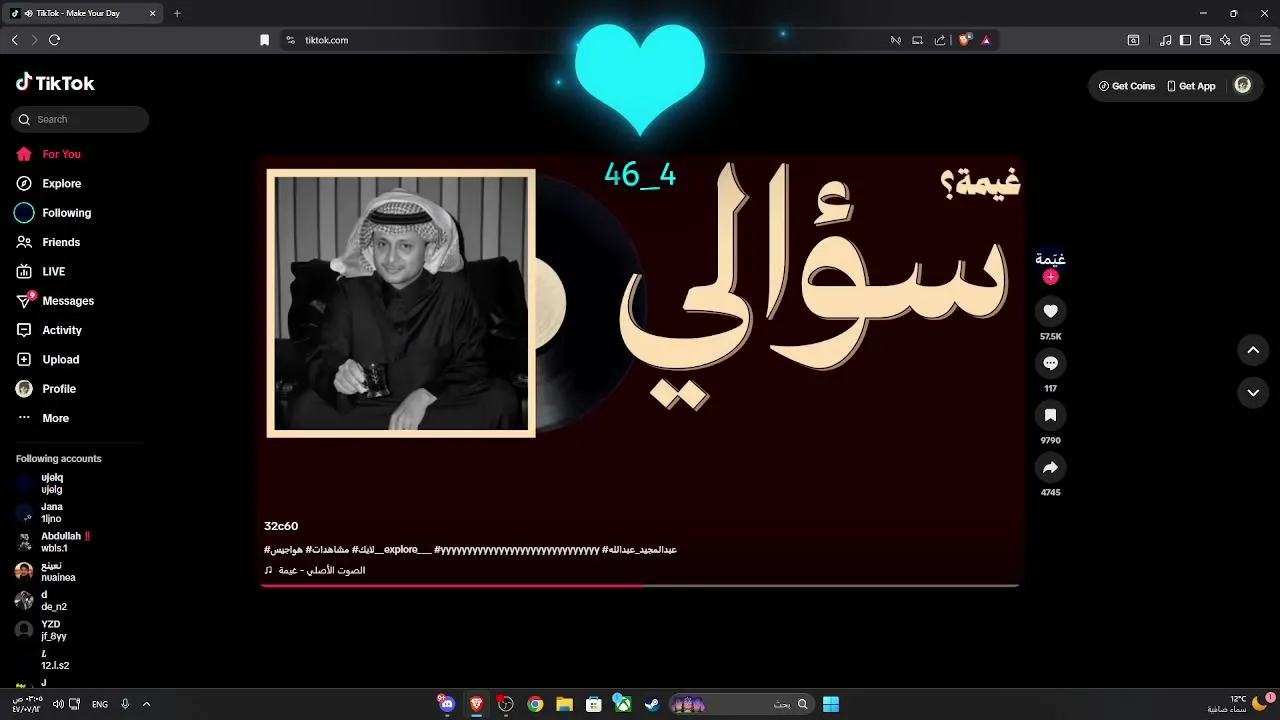Toggle the taskbar microphone icon
This screenshot has width=1280, height=720.
click(x=125, y=704)
